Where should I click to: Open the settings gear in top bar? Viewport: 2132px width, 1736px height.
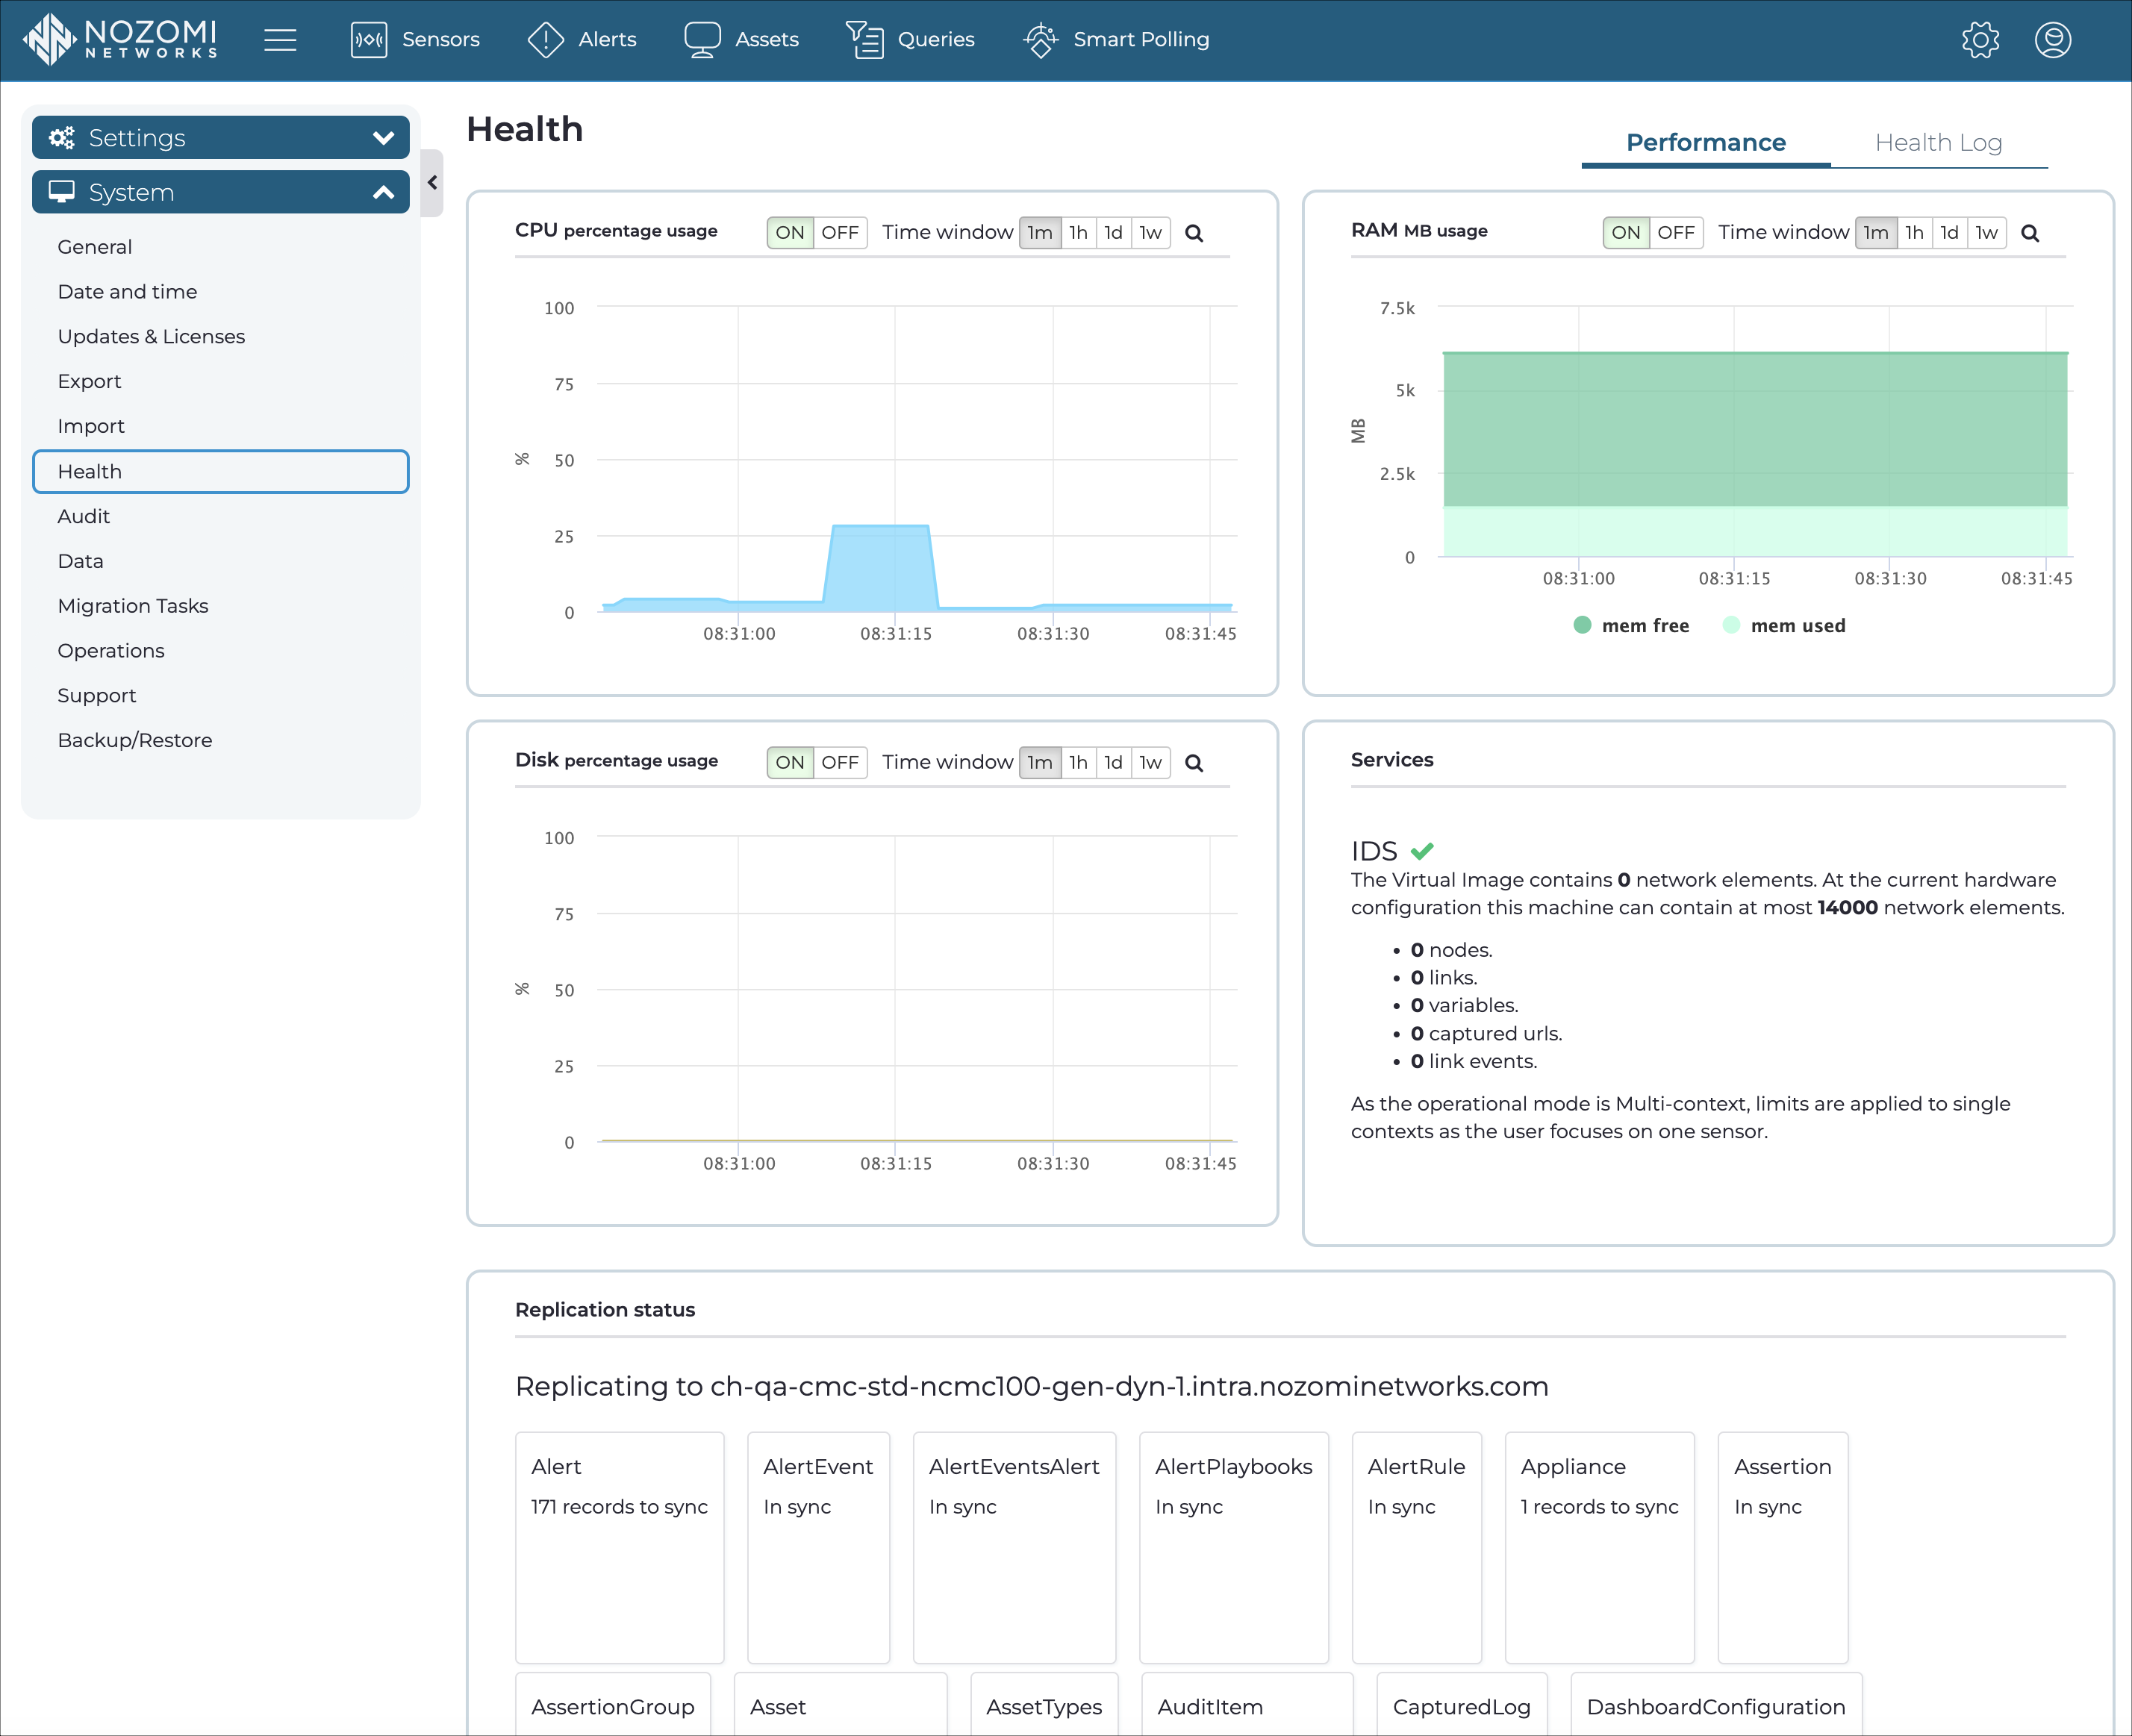click(x=1980, y=40)
